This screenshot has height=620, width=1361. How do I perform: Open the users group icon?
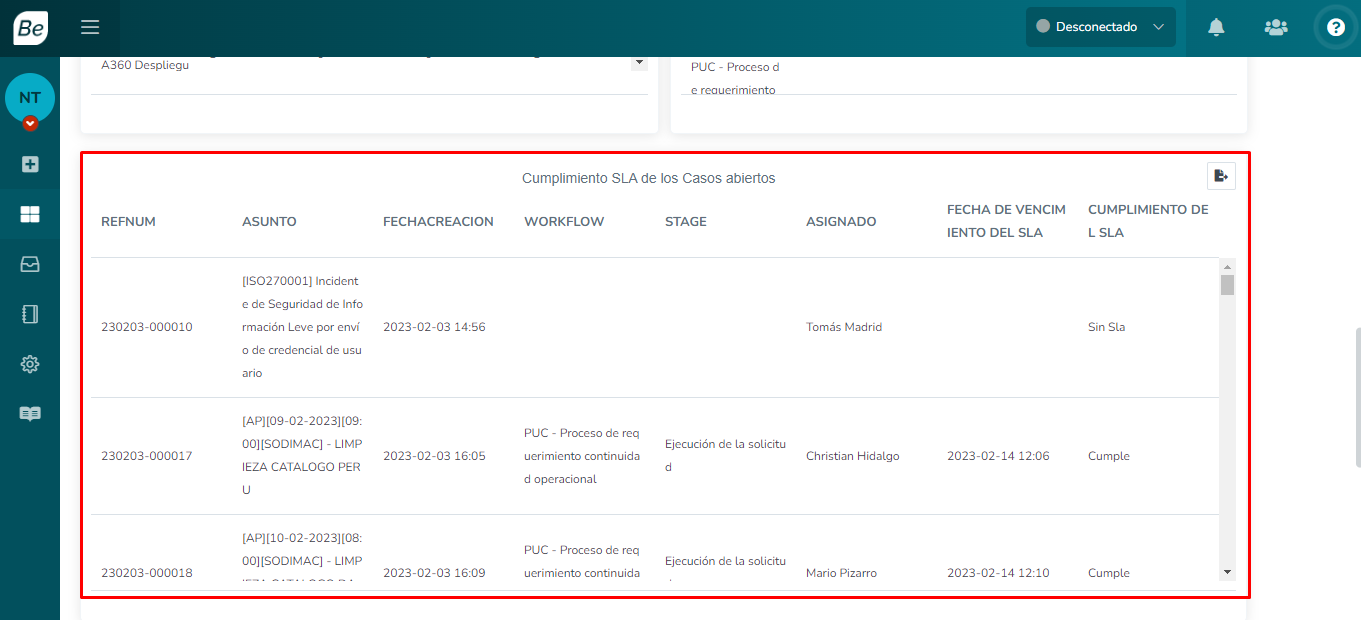click(x=1275, y=28)
